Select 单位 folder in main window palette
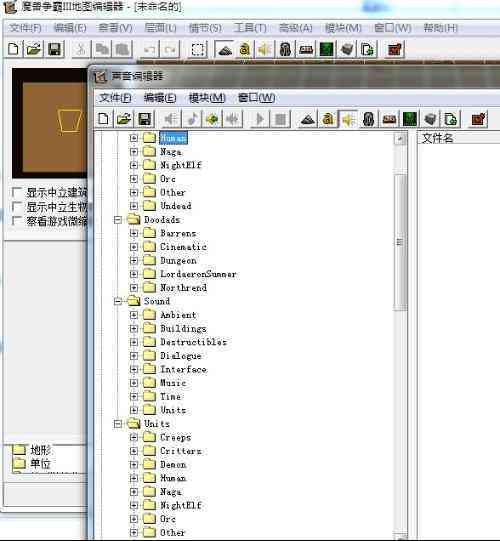The image size is (500, 541). click(40, 464)
